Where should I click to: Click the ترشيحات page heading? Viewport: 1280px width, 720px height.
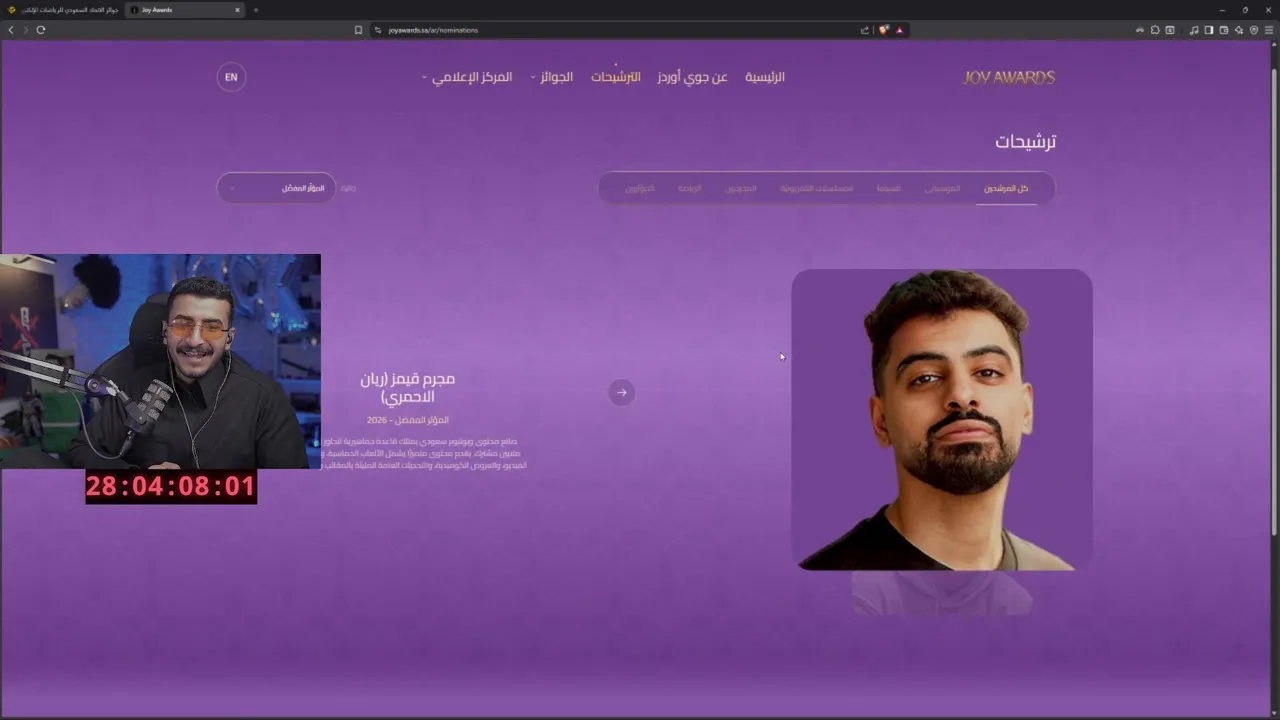click(1026, 142)
